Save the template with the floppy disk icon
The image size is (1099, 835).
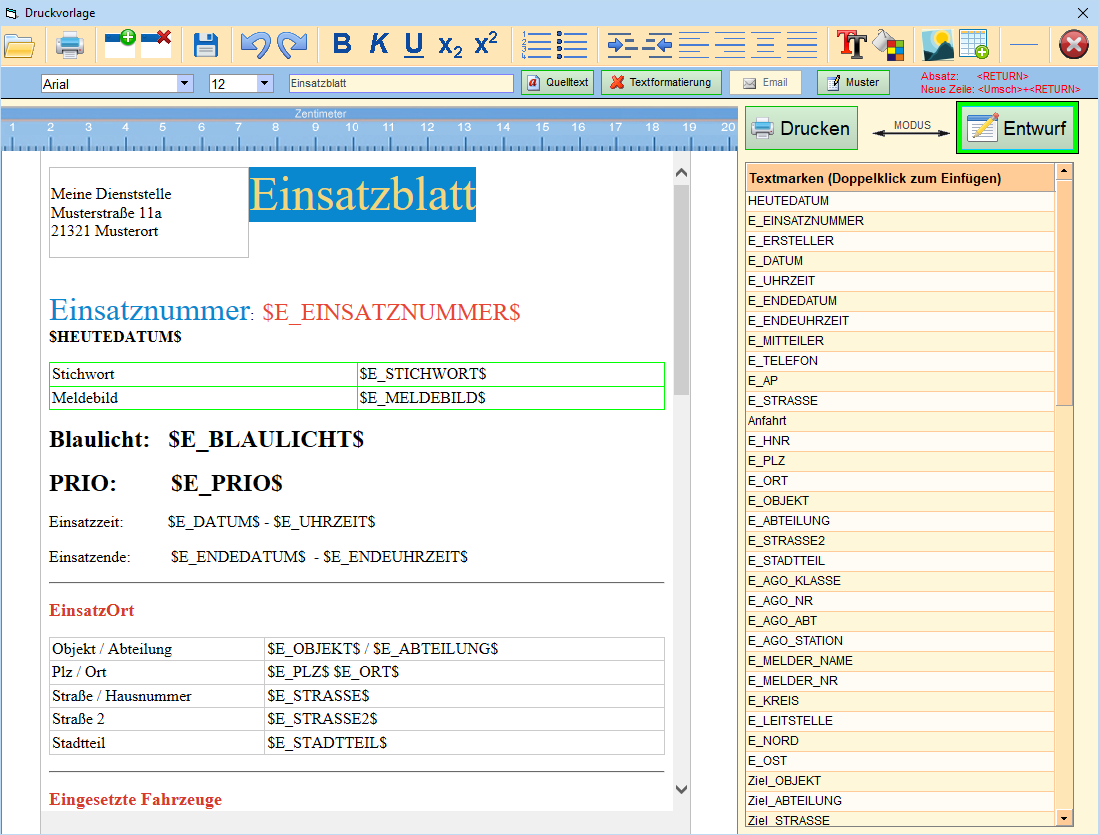click(206, 45)
